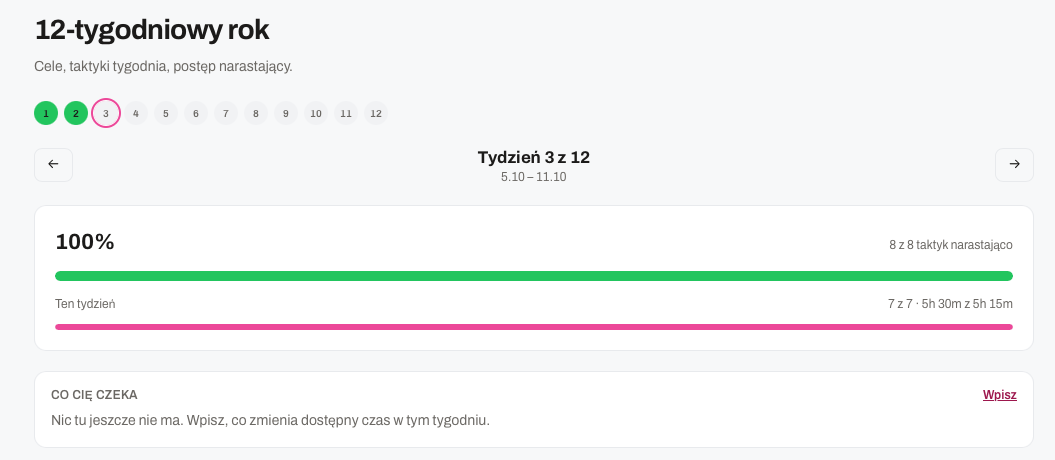This screenshot has width=1055, height=460.
Task: Click the Co cię czeka empty message
Action: tap(270, 421)
